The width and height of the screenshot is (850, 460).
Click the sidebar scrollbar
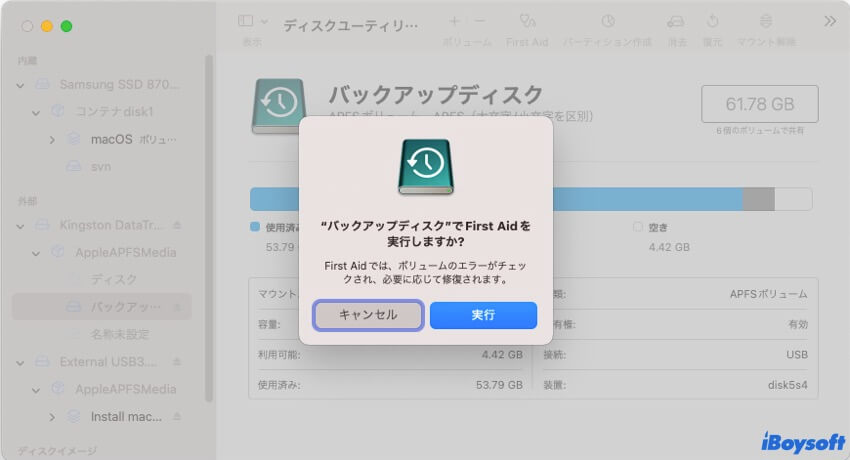coord(209,228)
